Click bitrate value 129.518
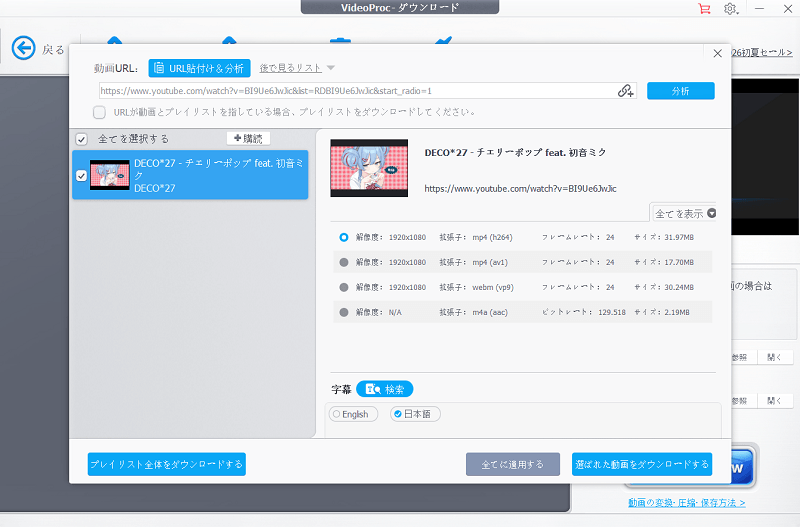Image resolution: width=800 pixels, height=527 pixels. (x=612, y=312)
